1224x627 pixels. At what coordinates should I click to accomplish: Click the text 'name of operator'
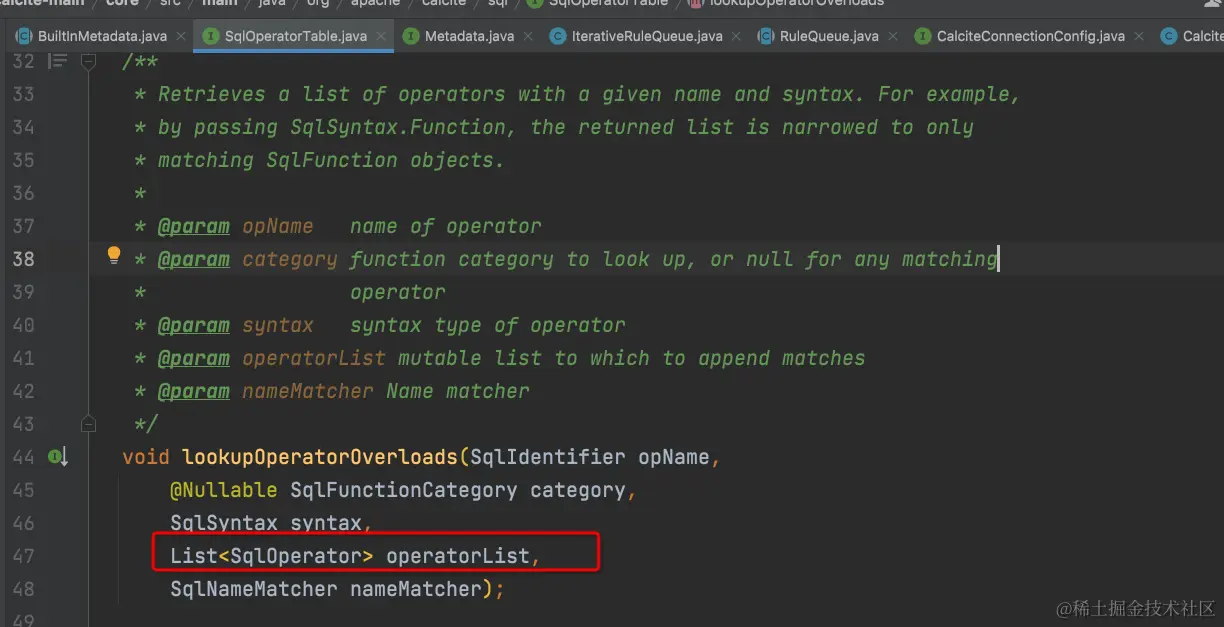[446, 226]
